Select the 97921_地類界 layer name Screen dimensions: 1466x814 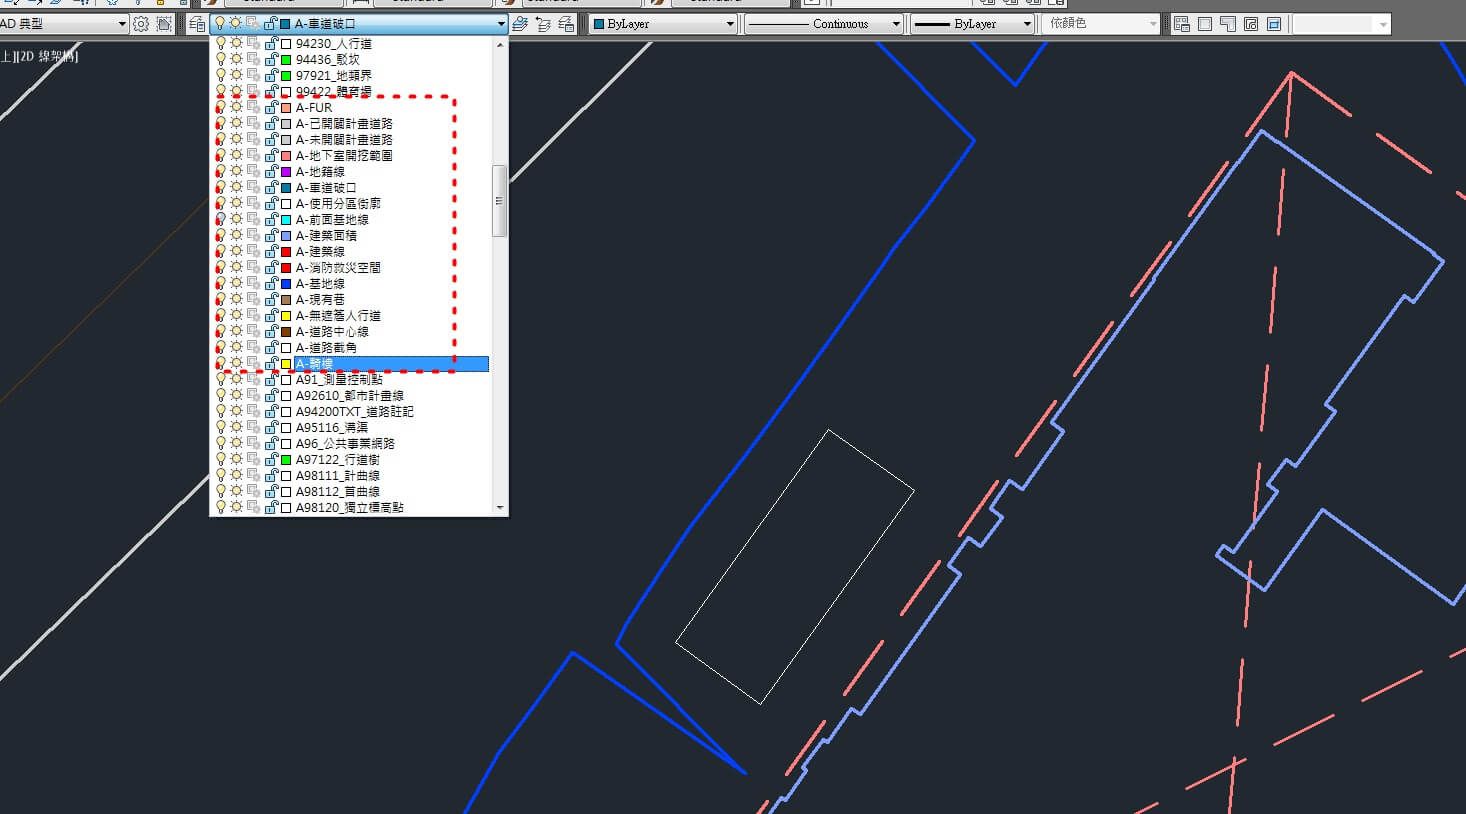click(x=334, y=75)
